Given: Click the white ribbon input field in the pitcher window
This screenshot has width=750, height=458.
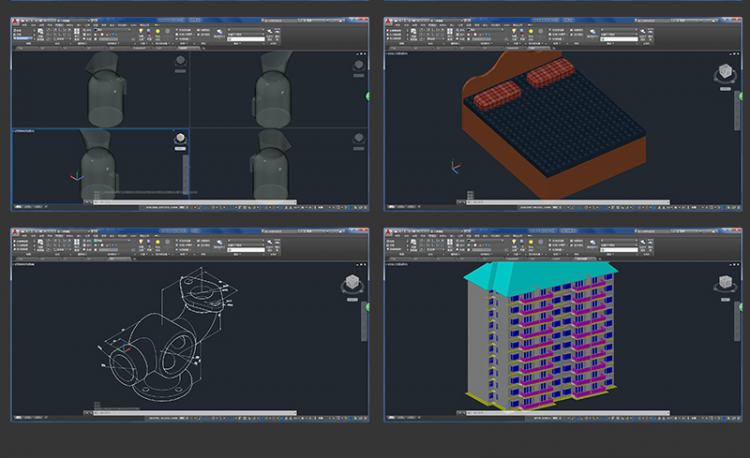Looking at the screenshot, I should (246, 39).
